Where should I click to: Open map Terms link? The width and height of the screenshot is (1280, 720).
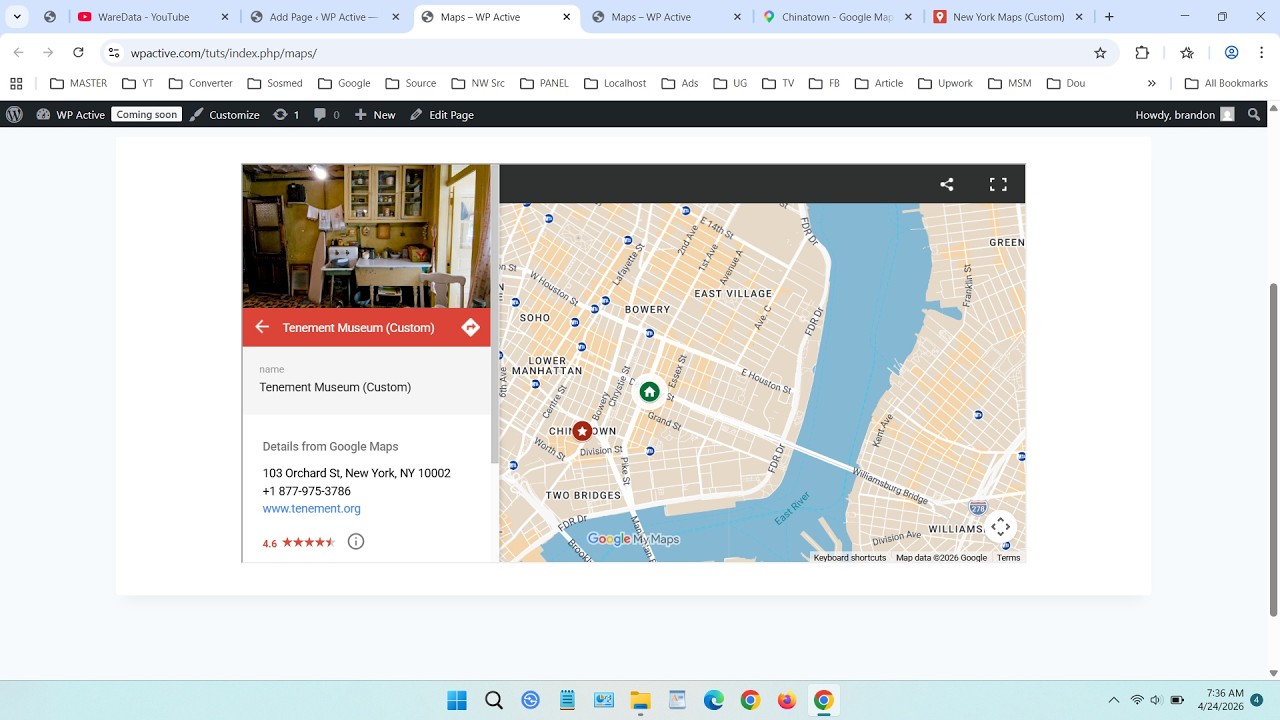coord(1008,558)
